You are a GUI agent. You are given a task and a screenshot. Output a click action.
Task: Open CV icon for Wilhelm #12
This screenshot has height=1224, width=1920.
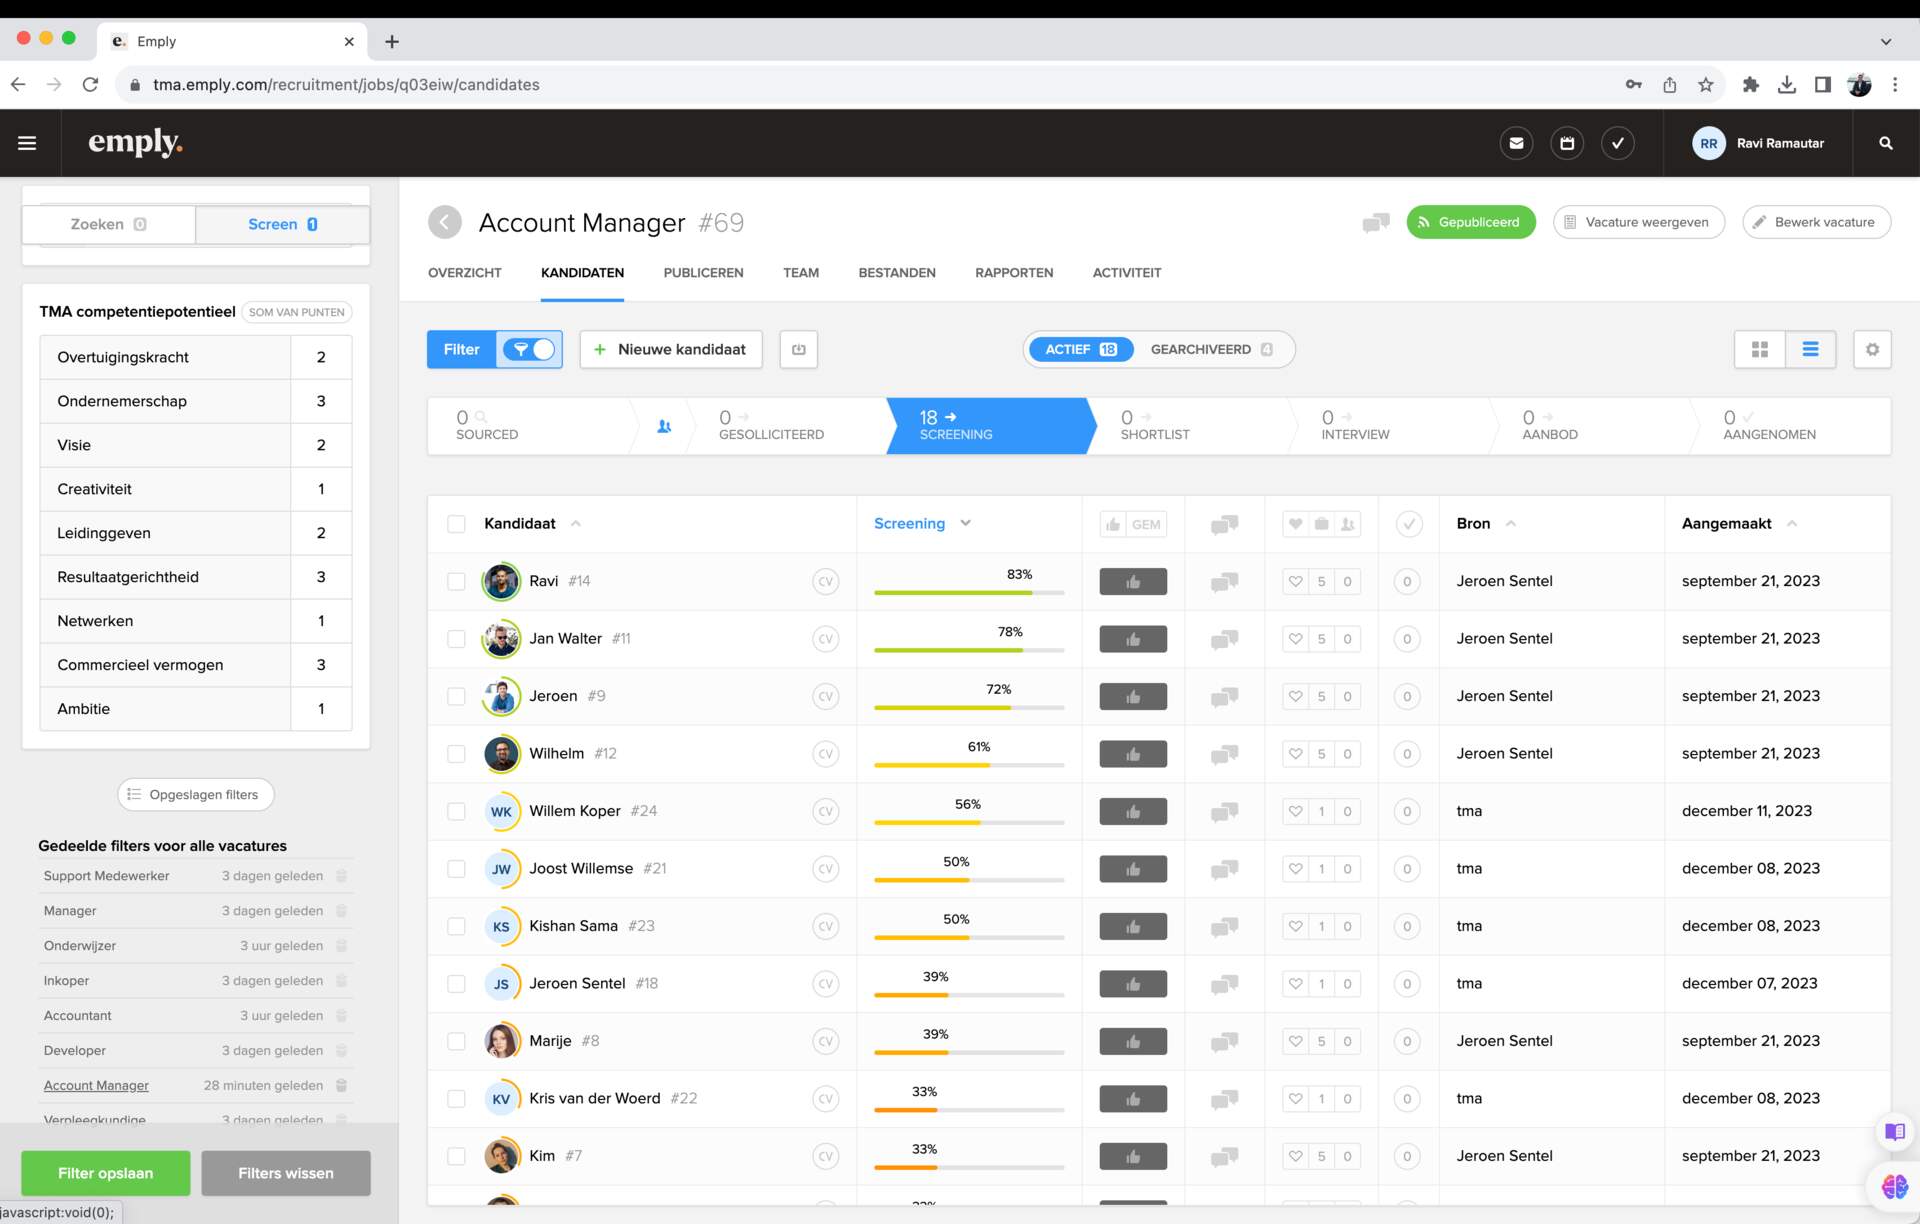(825, 754)
